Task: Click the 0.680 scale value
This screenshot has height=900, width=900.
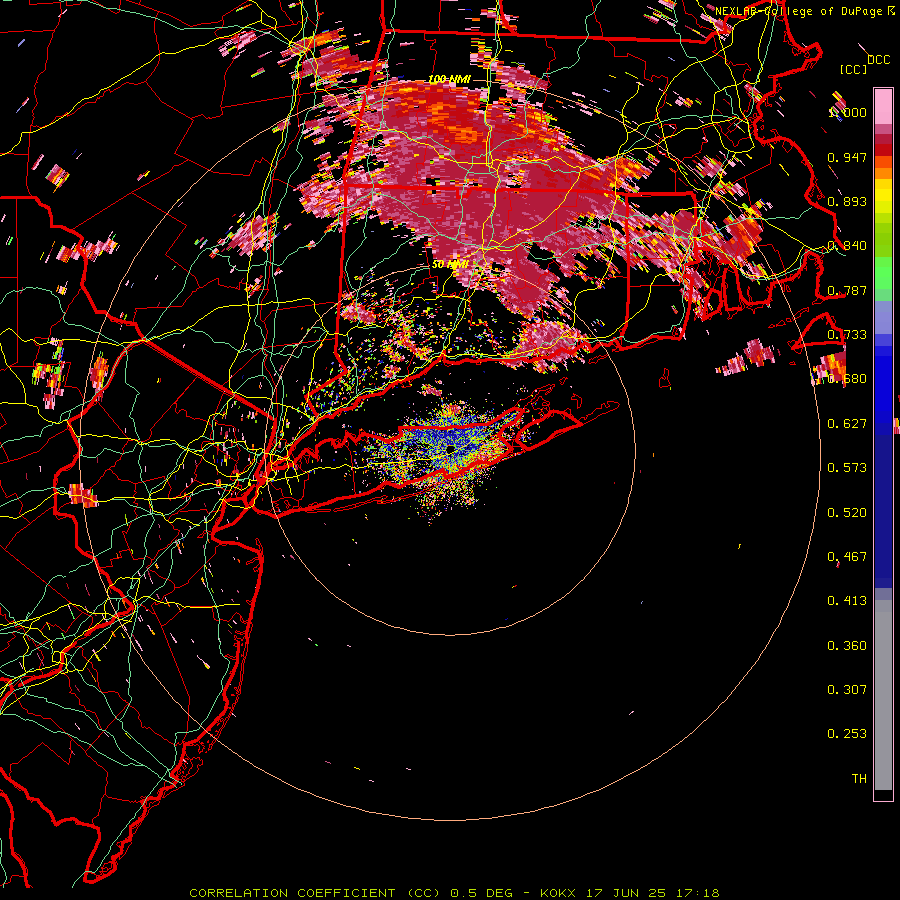Action: tap(847, 379)
